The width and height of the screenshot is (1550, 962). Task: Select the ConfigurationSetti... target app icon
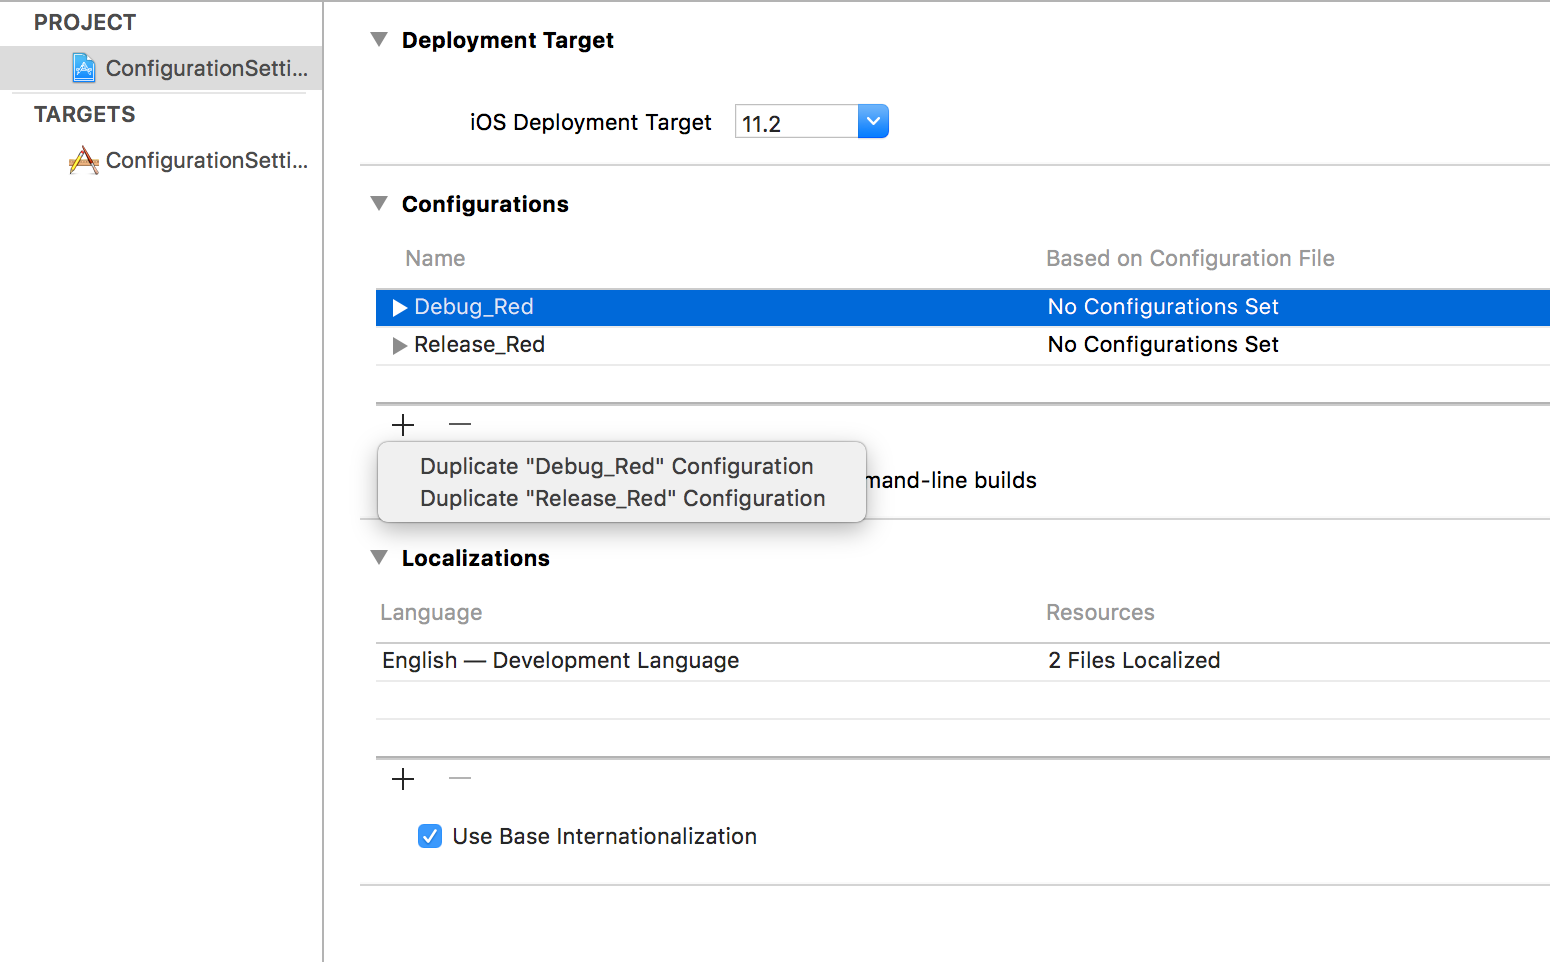coord(84,160)
